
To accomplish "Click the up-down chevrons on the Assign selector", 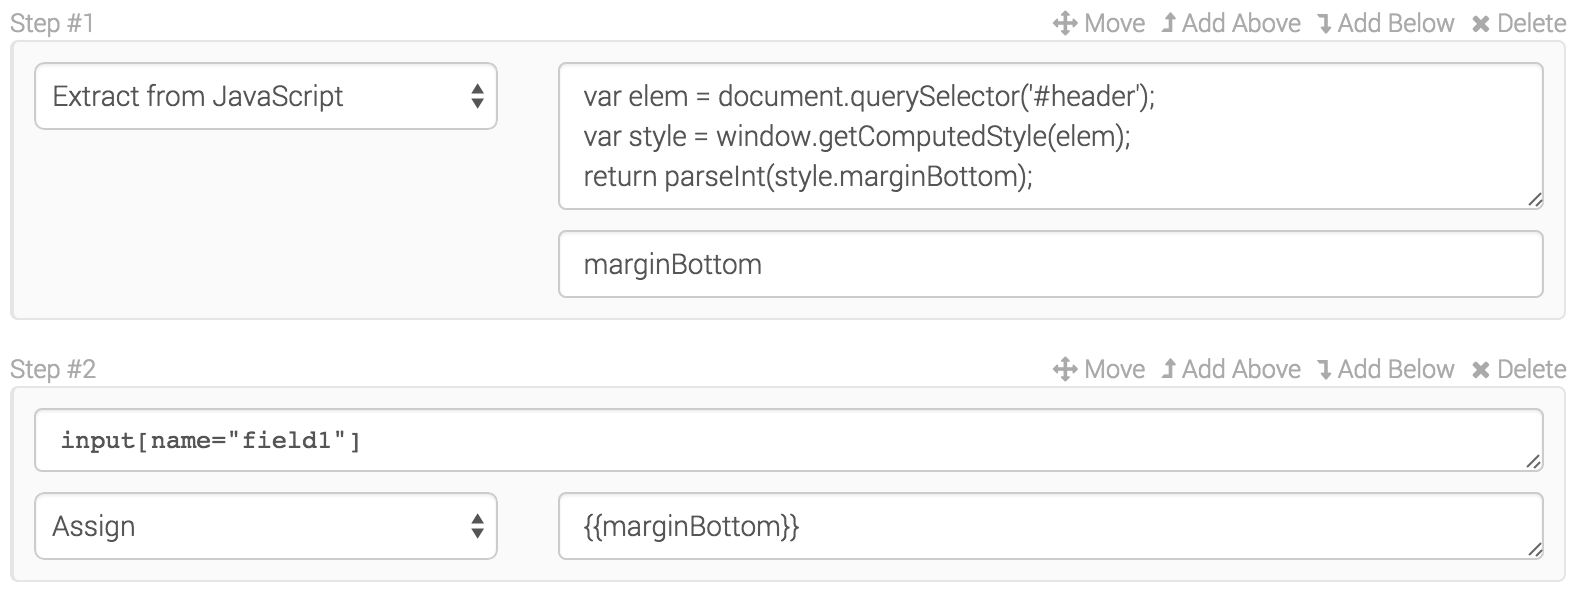I will pyautogui.click(x=478, y=526).
